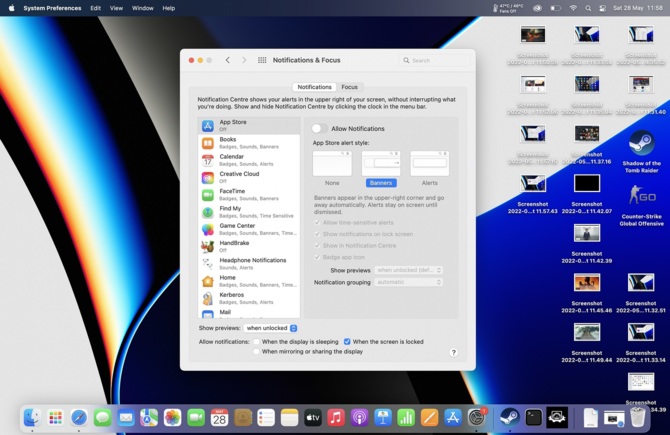Launch Maps from the Dock

coord(149,417)
